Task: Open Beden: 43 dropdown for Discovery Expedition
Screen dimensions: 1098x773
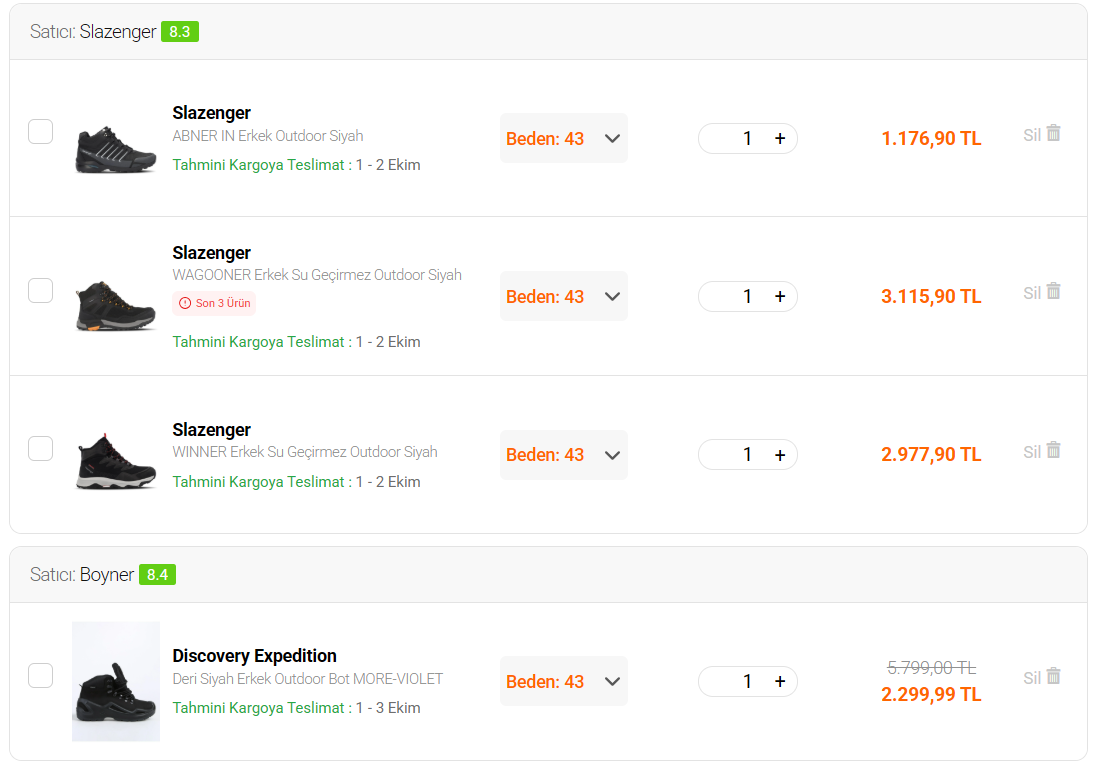Action: point(564,681)
